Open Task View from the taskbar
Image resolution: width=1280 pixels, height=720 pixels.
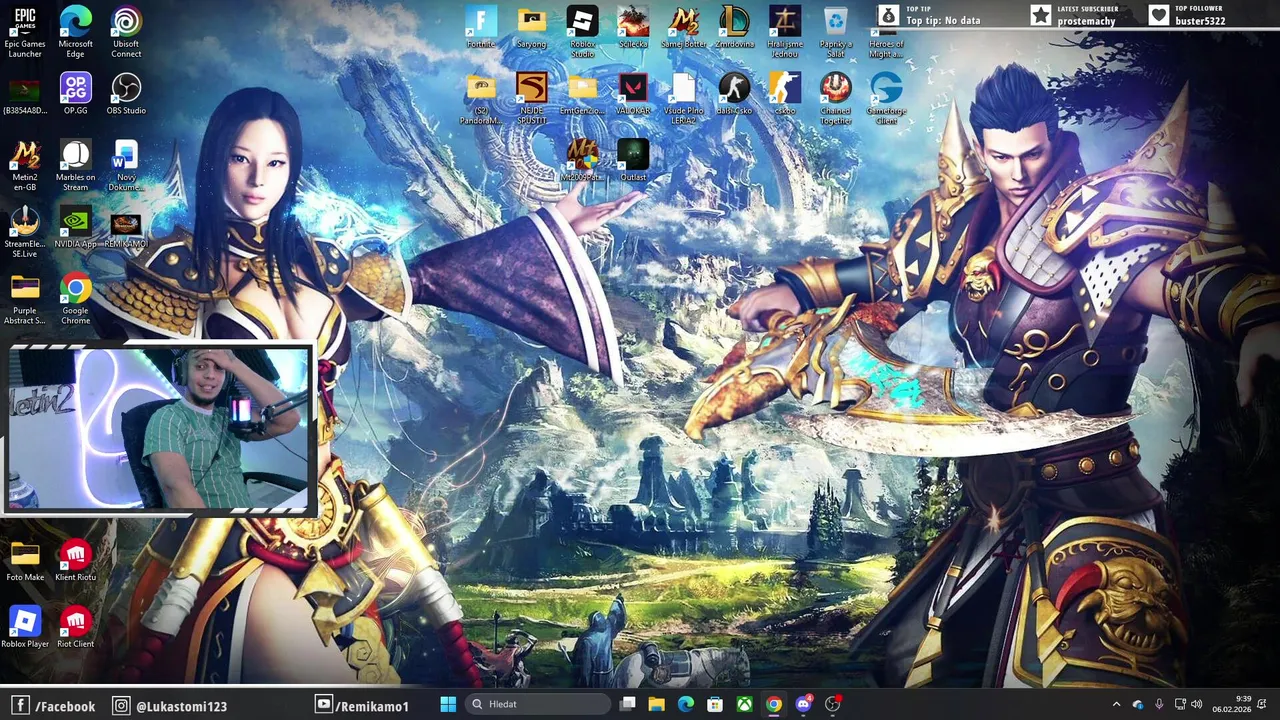(627, 704)
